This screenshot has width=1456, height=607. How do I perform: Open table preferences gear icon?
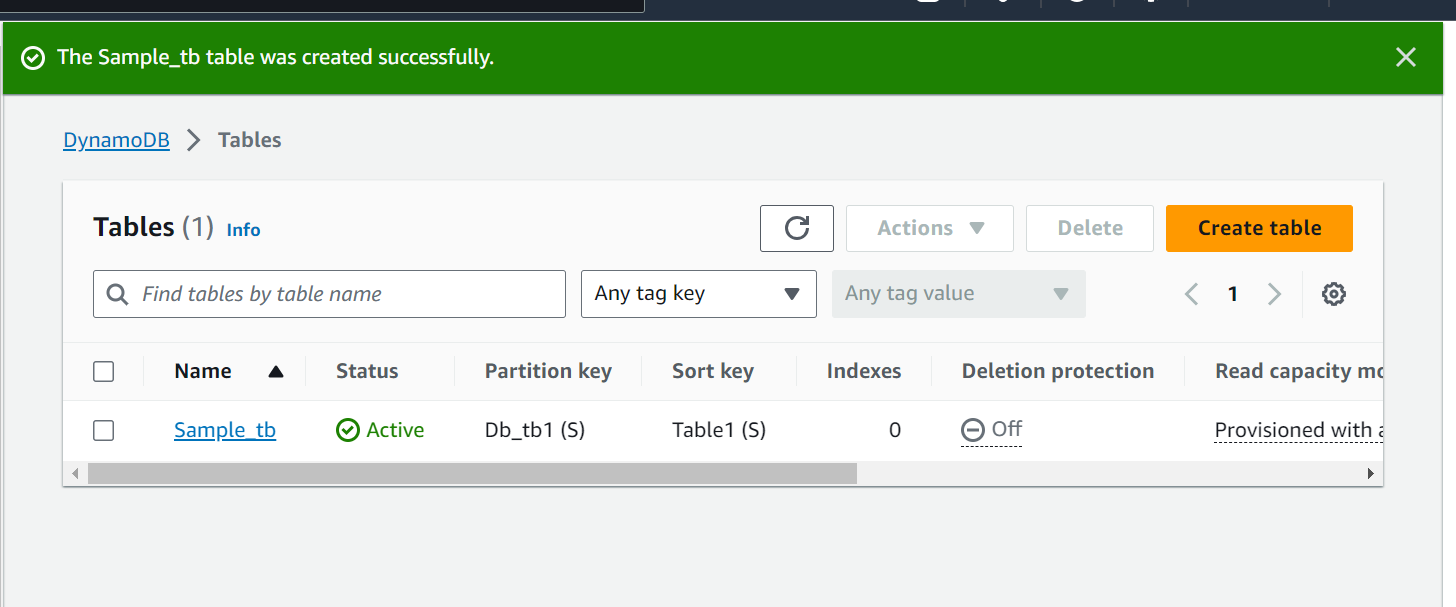[x=1333, y=294]
